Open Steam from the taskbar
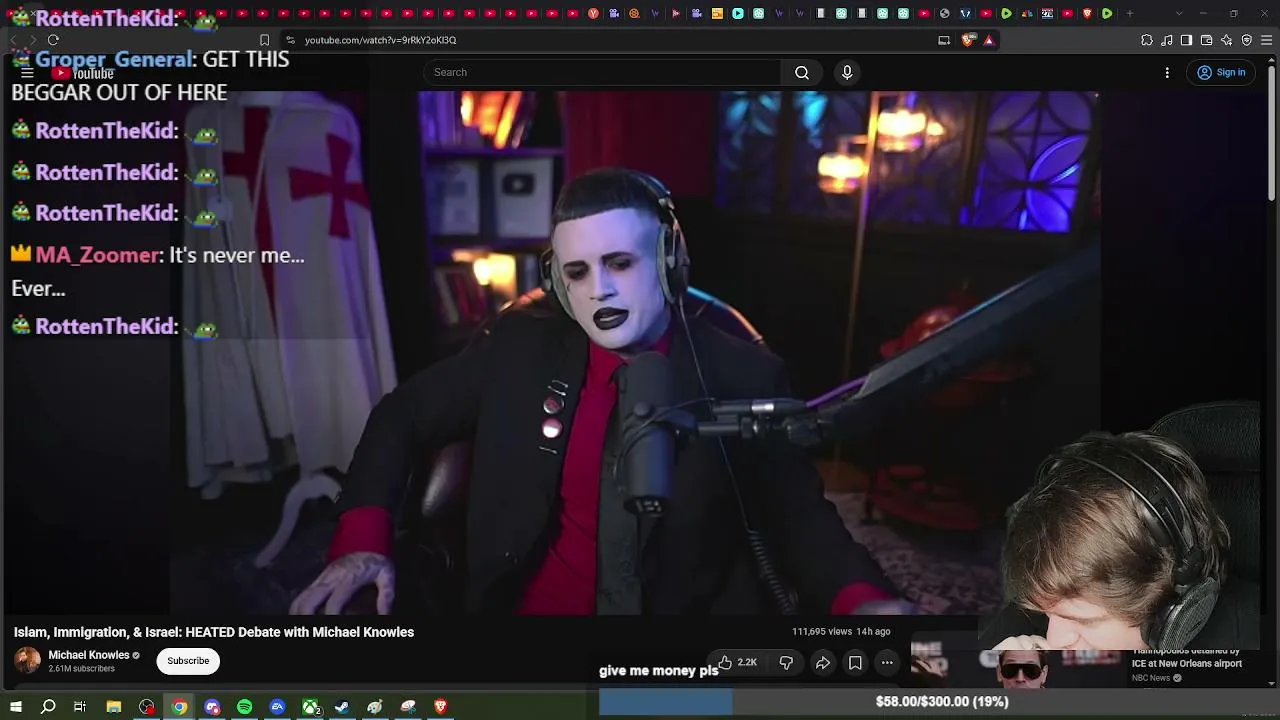This screenshot has height=720, width=1280. click(342, 707)
